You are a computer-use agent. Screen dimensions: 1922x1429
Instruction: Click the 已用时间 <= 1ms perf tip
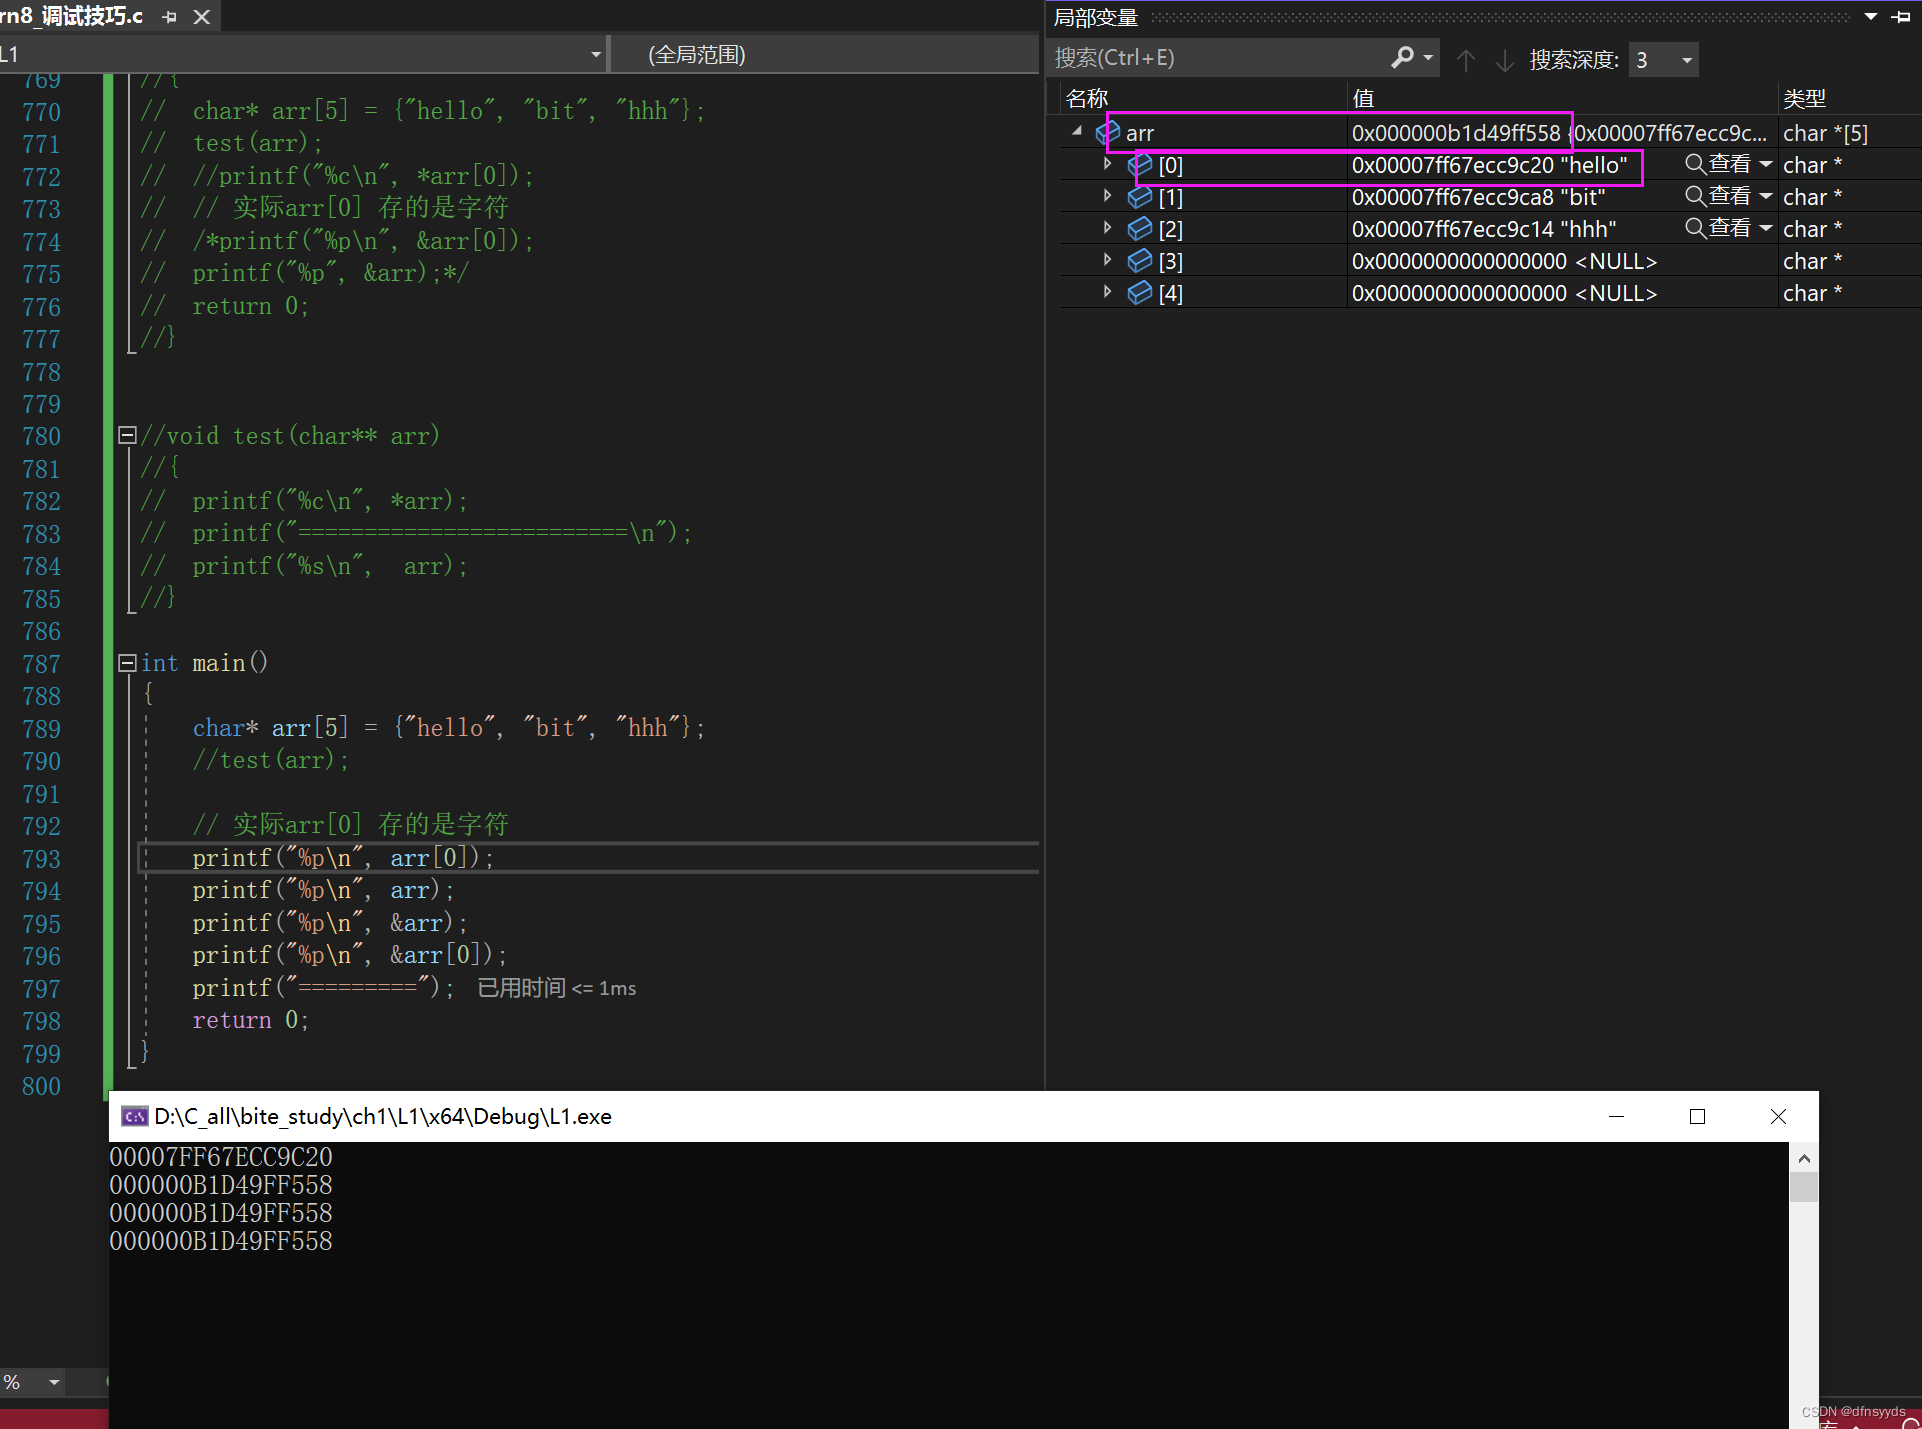pos(556,988)
